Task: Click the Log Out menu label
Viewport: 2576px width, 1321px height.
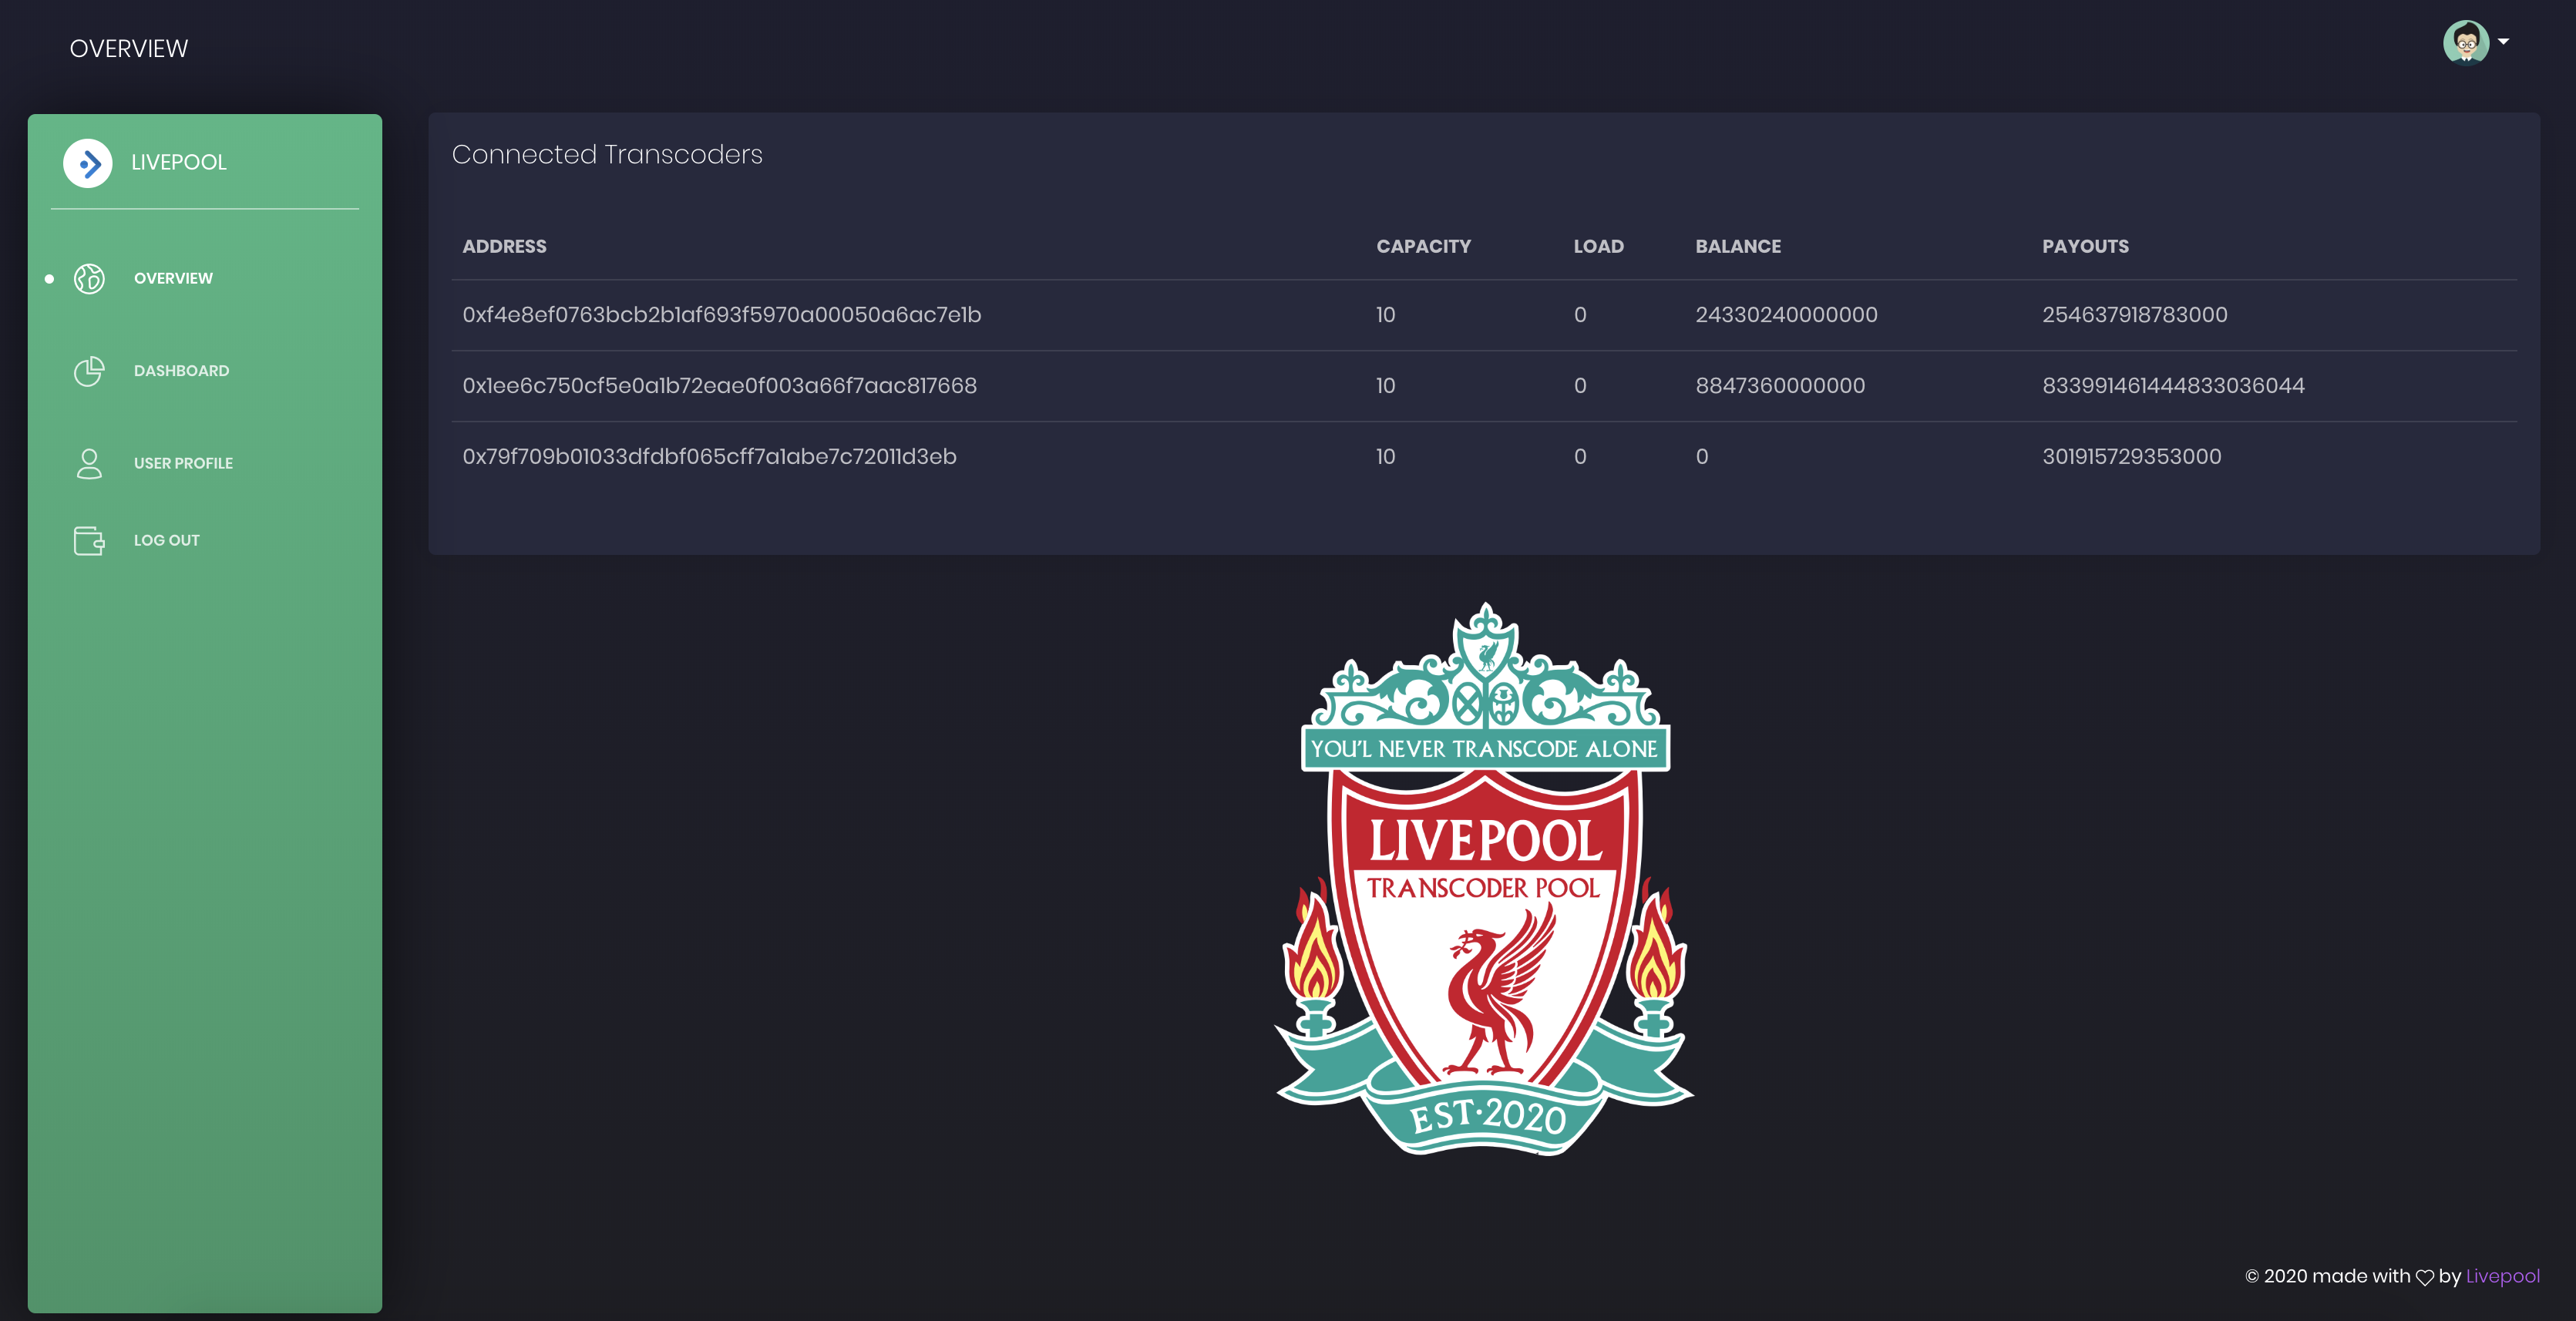Action: (x=166, y=540)
